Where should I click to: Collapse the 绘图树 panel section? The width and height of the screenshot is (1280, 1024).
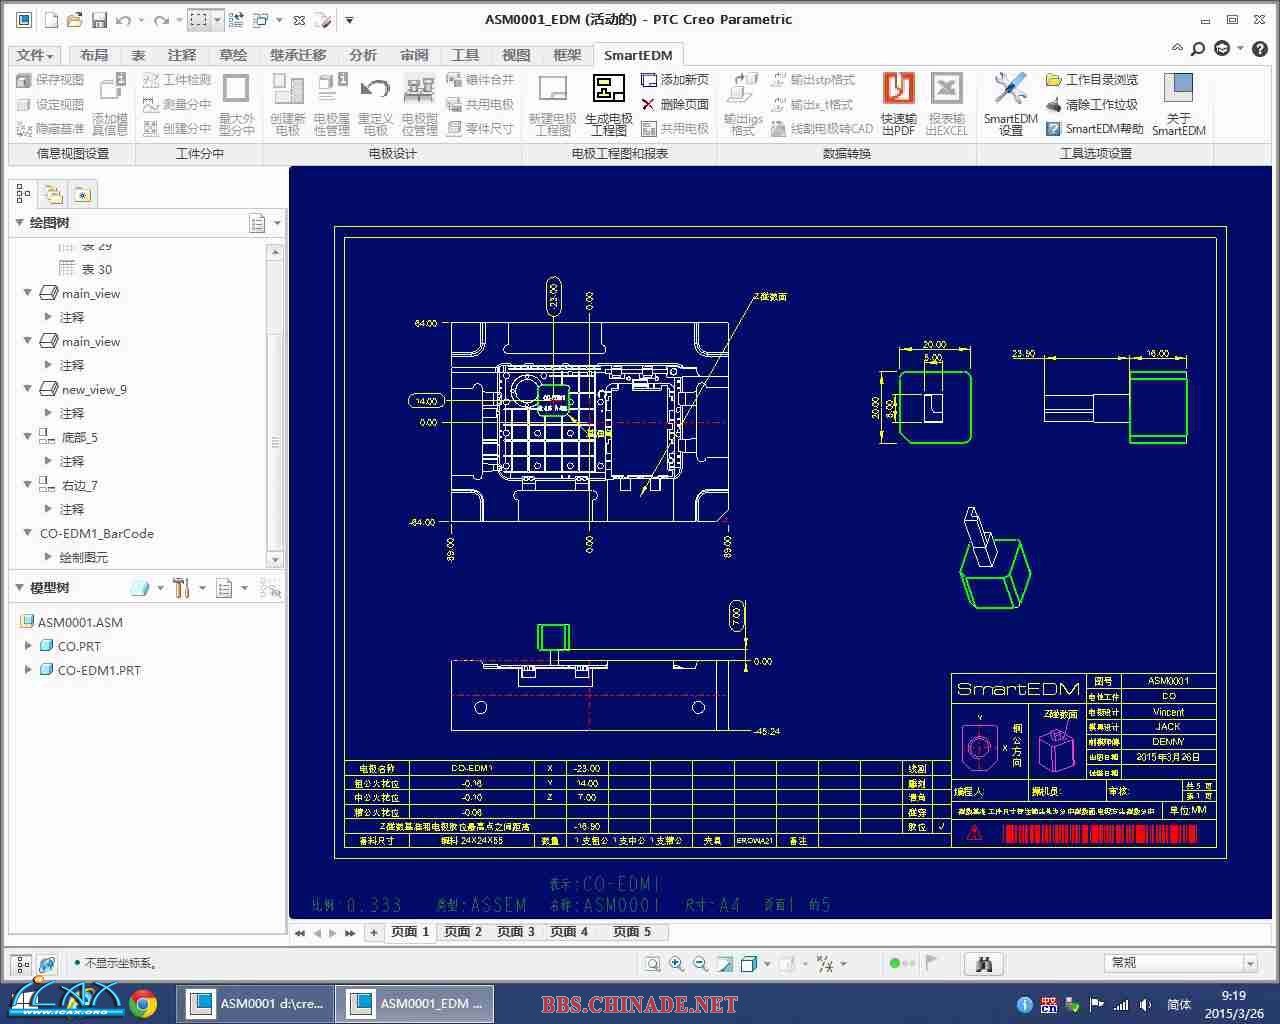coord(19,222)
